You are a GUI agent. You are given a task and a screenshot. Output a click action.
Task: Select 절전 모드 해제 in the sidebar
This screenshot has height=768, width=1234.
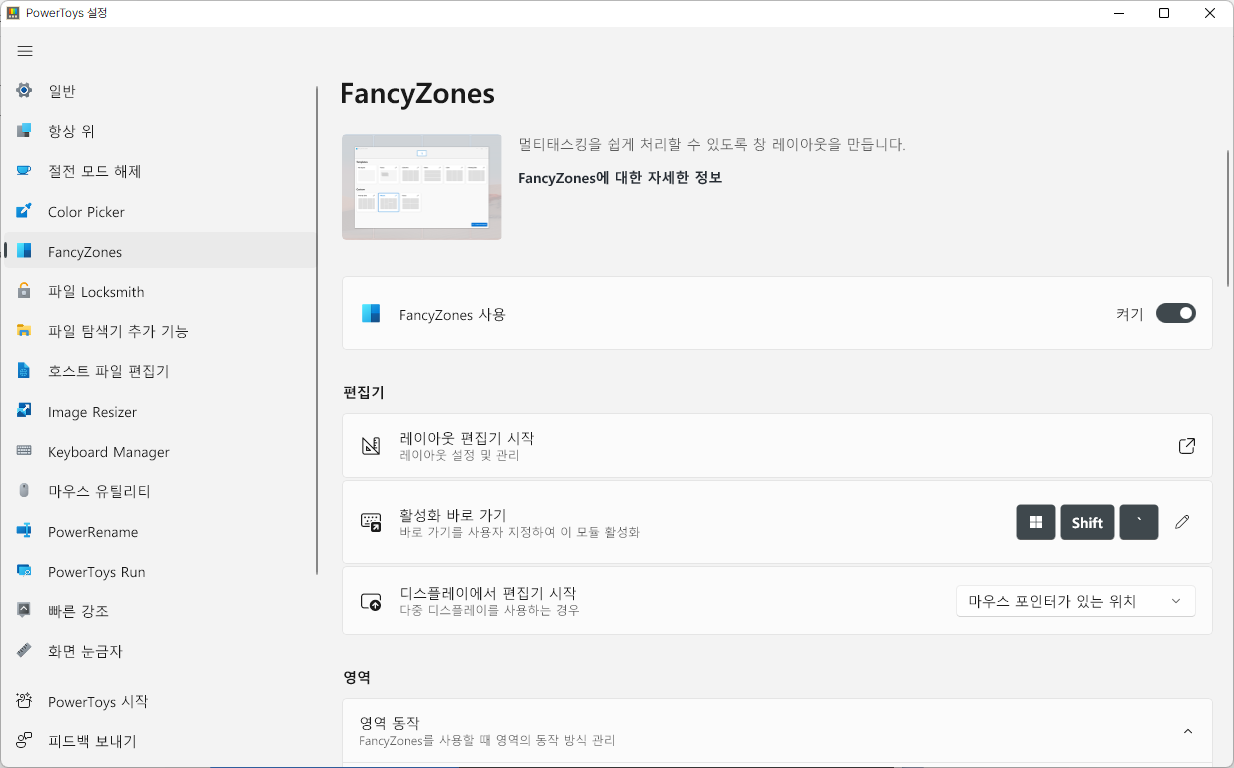pyautogui.click(x=160, y=171)
